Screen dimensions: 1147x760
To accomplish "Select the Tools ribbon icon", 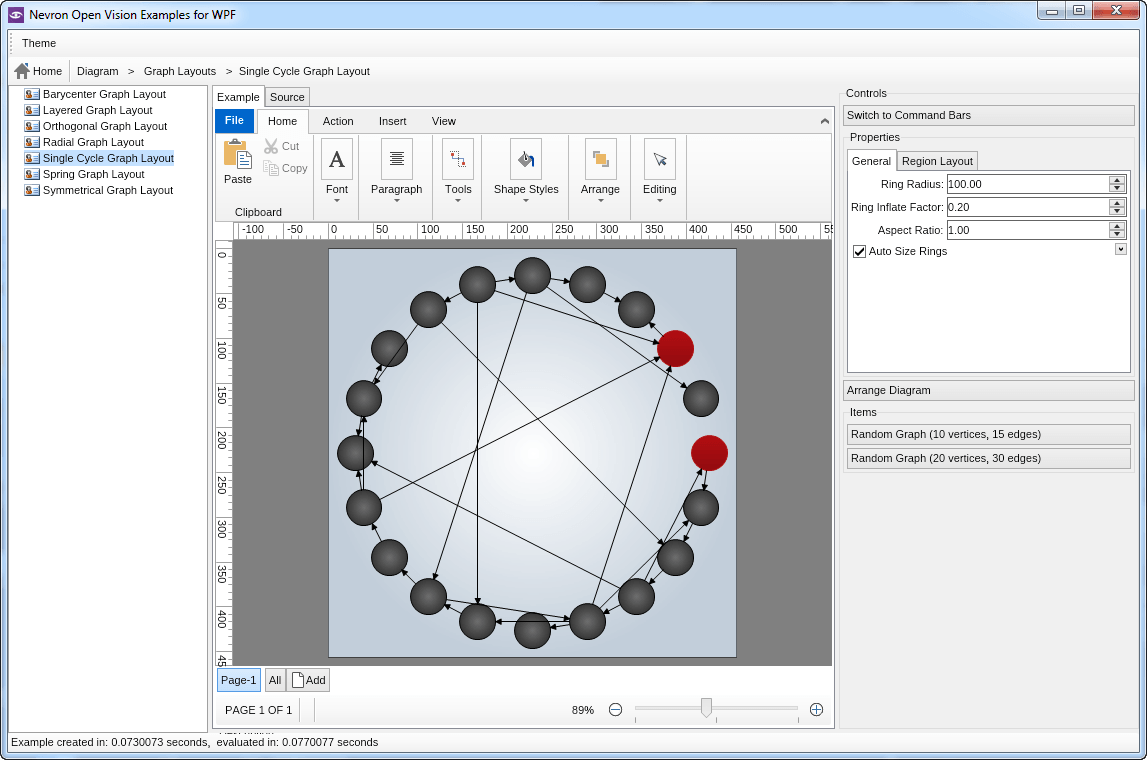I will pyautogui.click(x=458, y=159).
